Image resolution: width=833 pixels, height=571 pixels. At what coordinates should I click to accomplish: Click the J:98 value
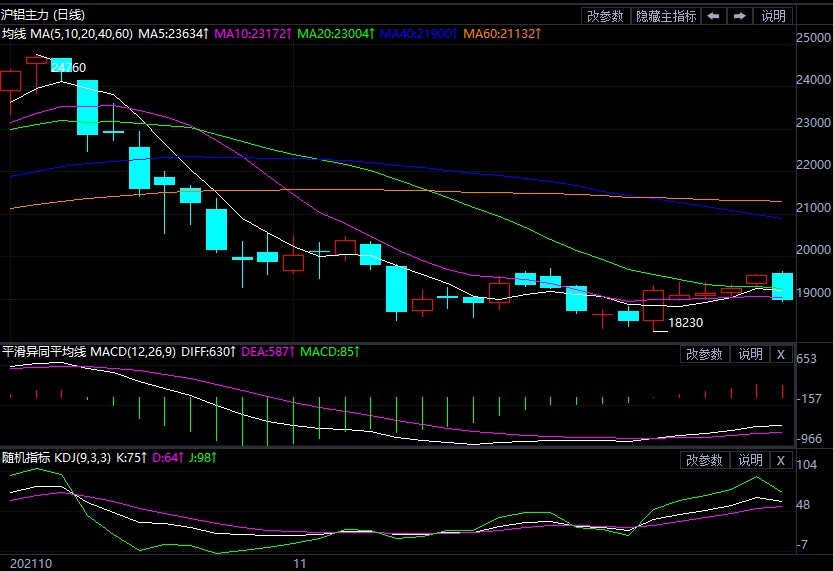[x=203, y=457]
